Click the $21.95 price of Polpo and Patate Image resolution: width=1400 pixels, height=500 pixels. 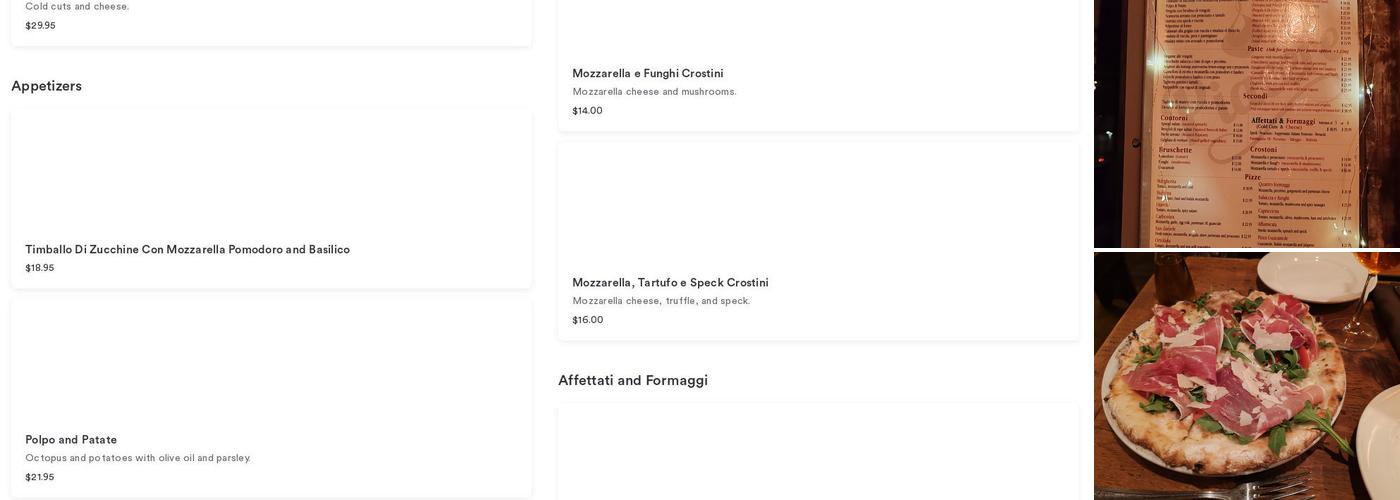40,477
